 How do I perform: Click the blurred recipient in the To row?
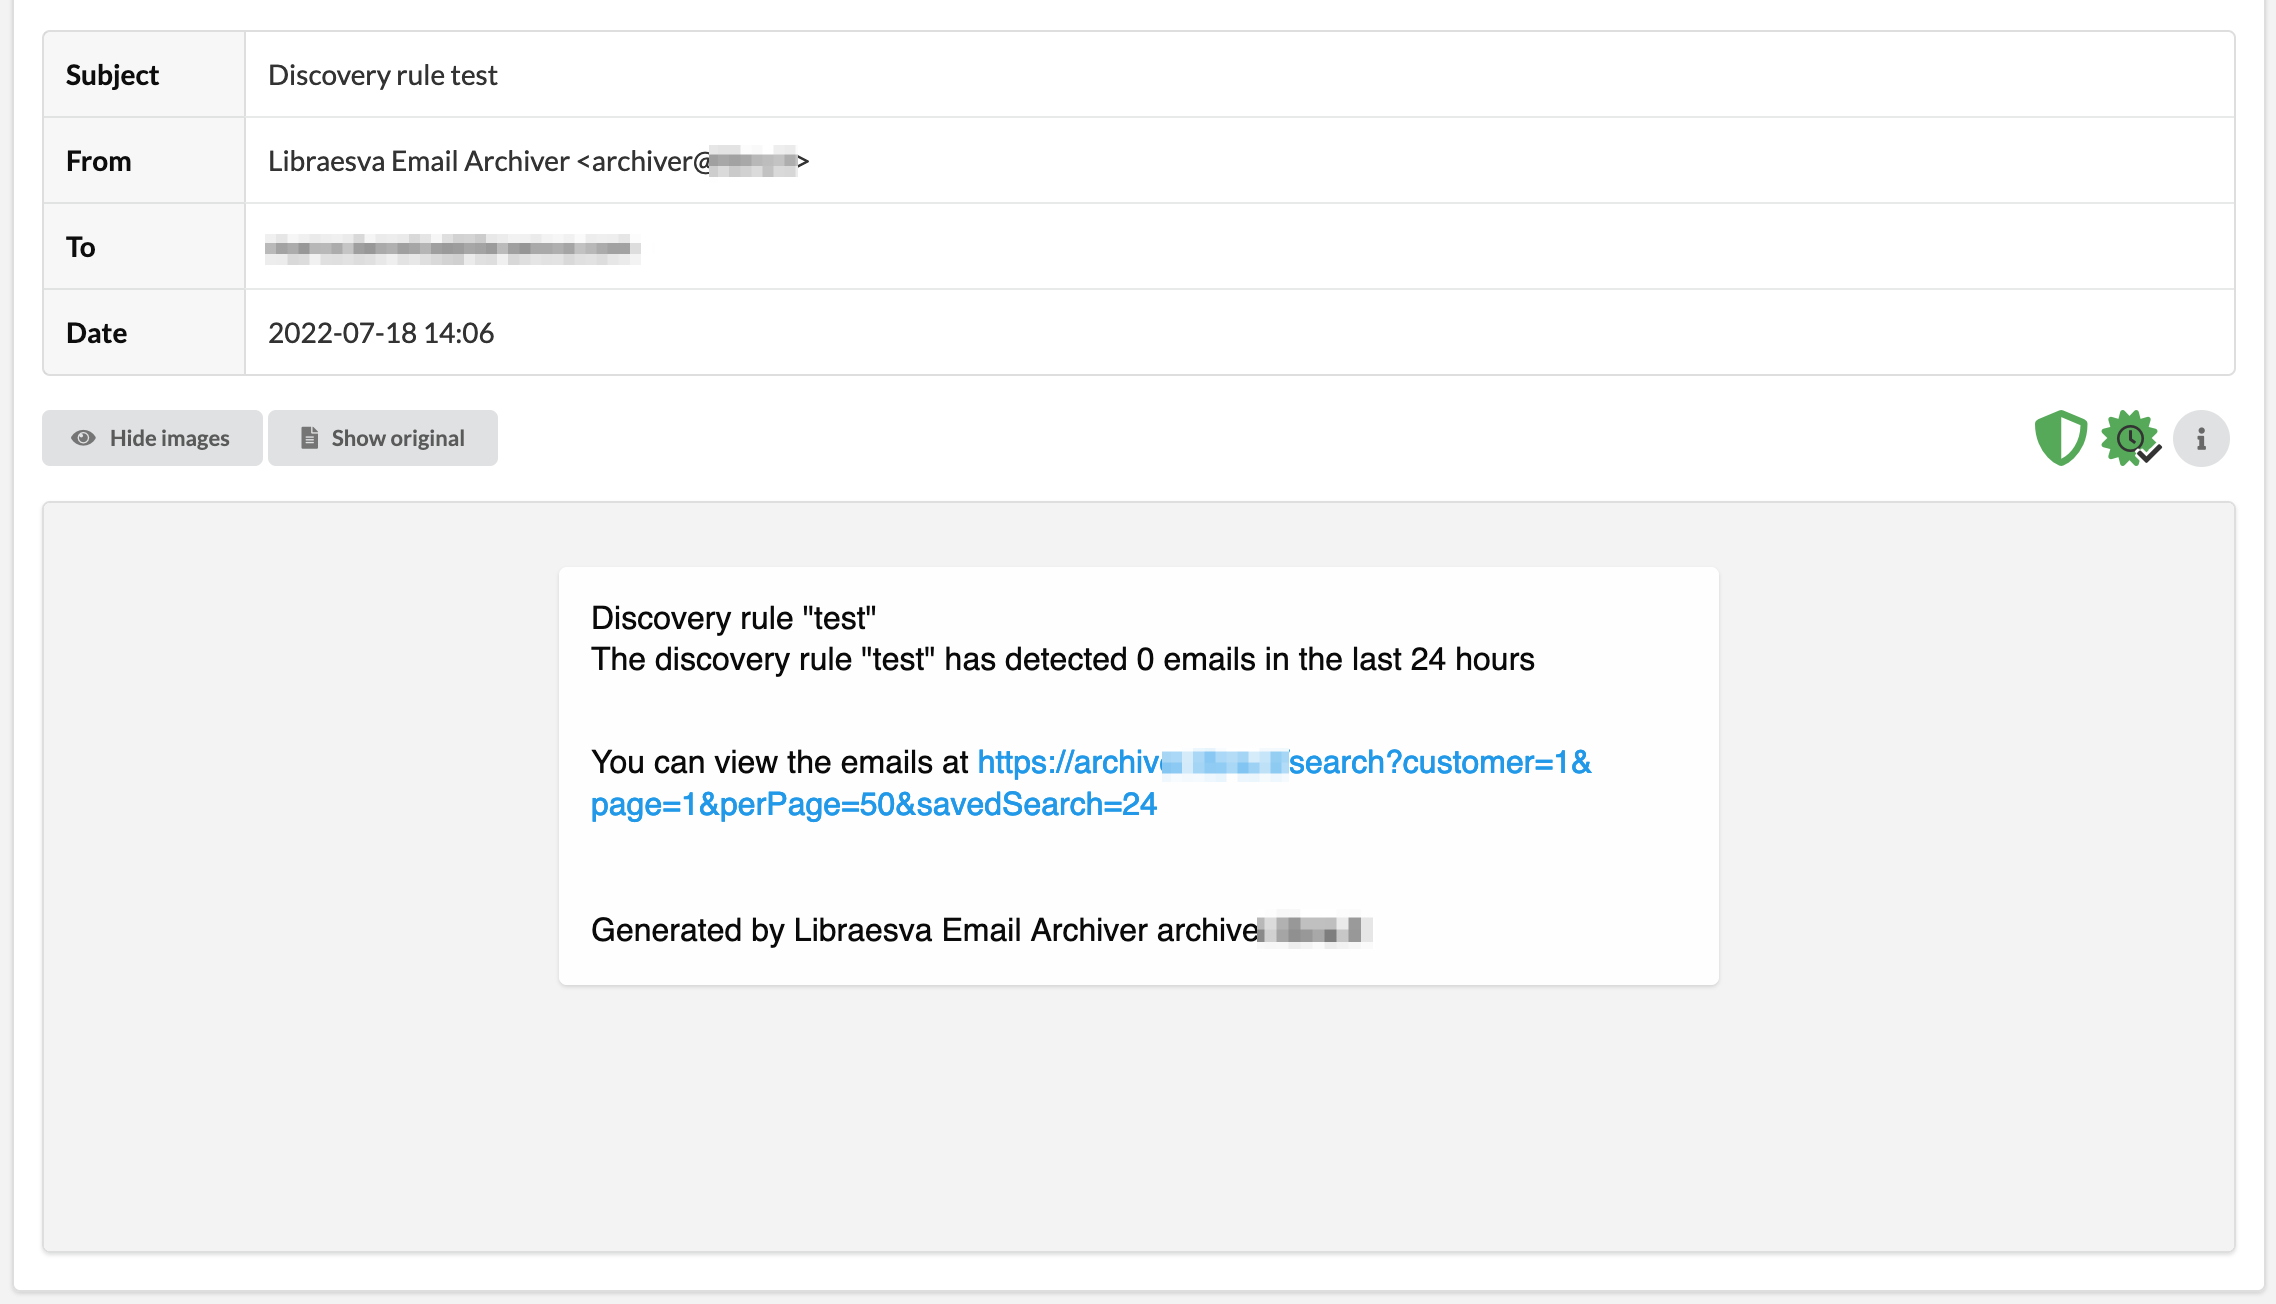pyautogui.click(x=452, y=247)
